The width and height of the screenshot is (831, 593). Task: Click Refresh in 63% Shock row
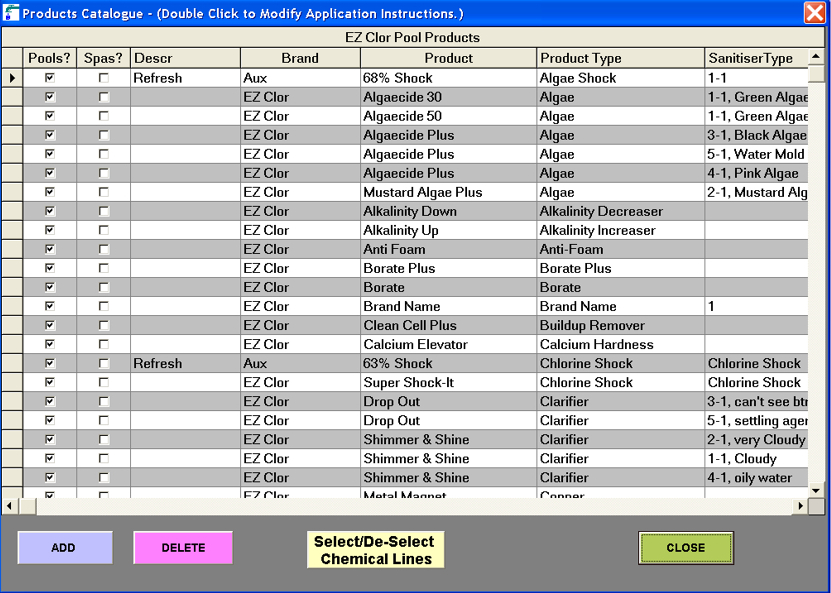[185, 363]
